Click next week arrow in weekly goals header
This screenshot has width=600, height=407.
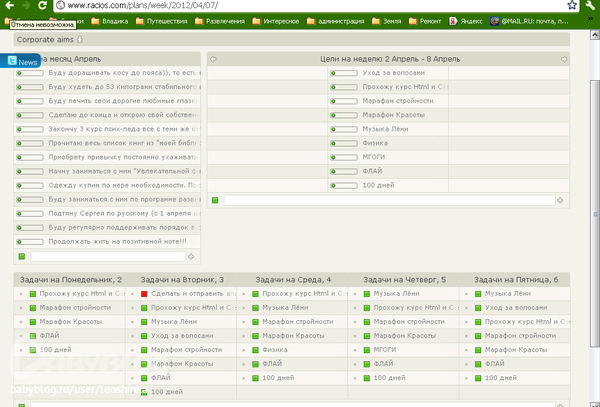(565, 59)
